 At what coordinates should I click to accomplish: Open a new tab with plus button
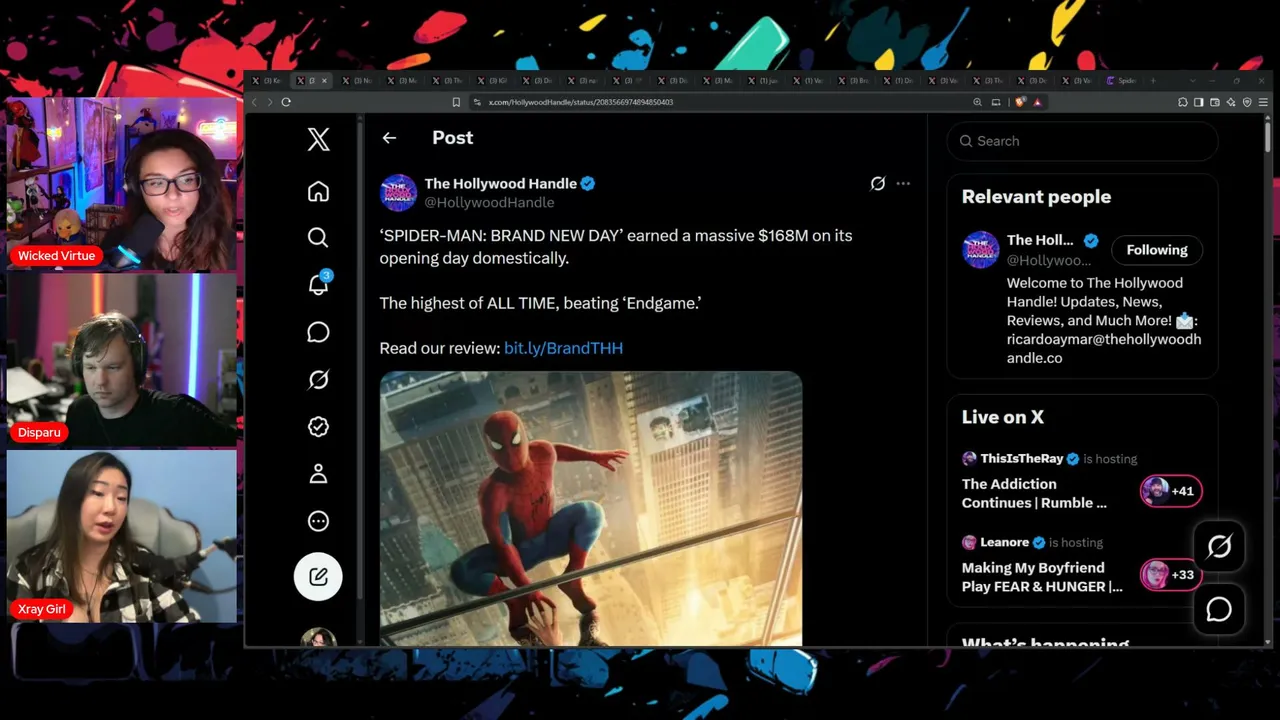1153,80
